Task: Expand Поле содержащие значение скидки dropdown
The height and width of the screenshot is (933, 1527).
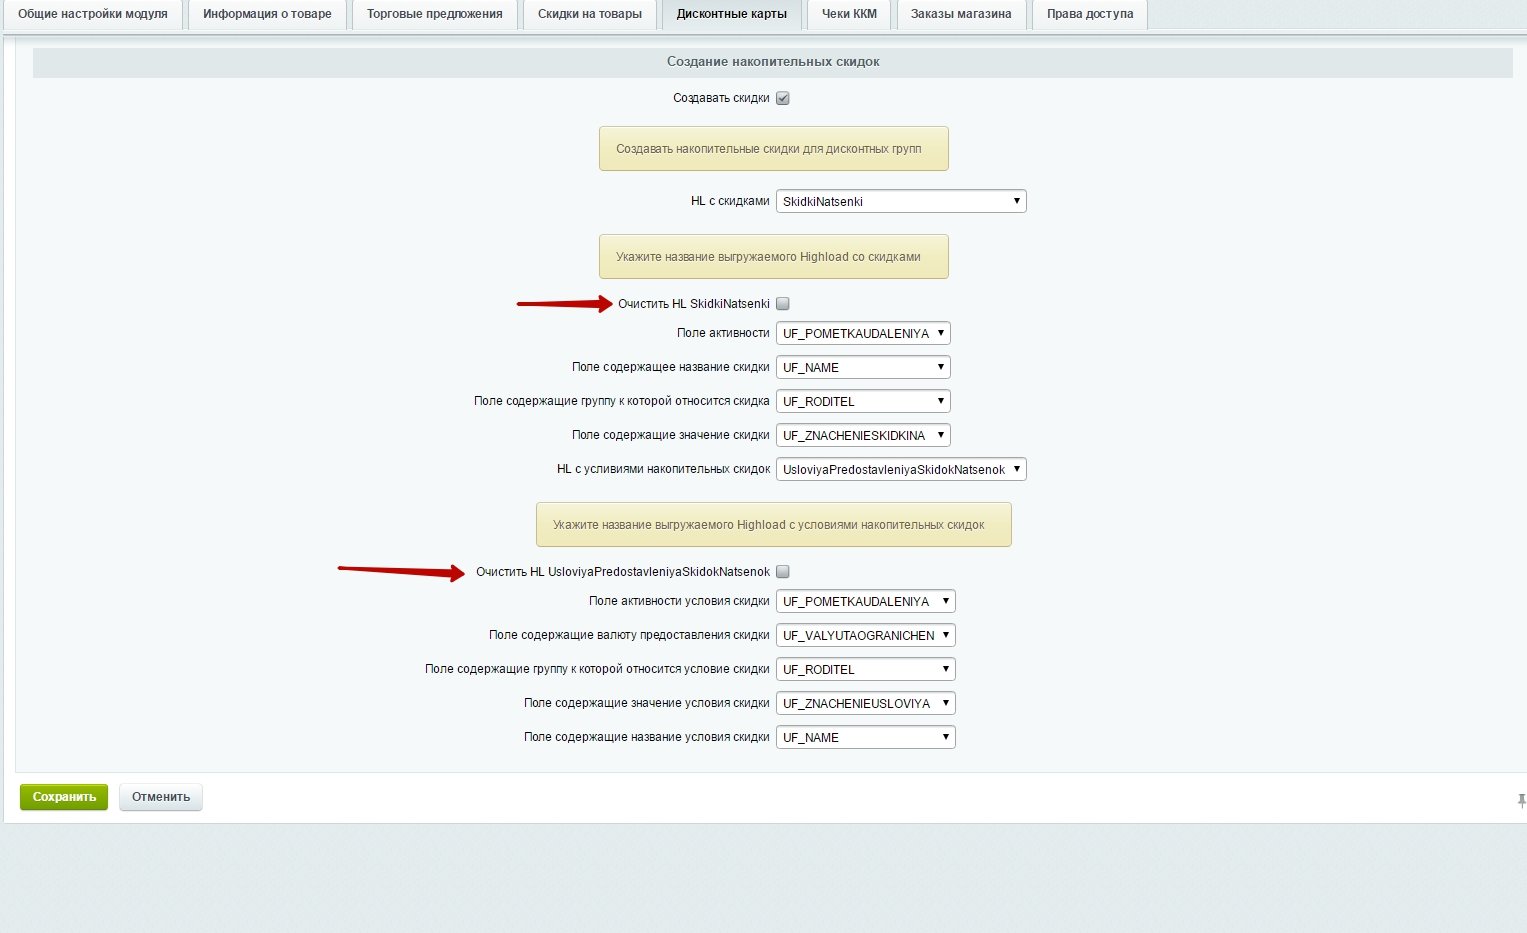Action: tap(862, 435)
